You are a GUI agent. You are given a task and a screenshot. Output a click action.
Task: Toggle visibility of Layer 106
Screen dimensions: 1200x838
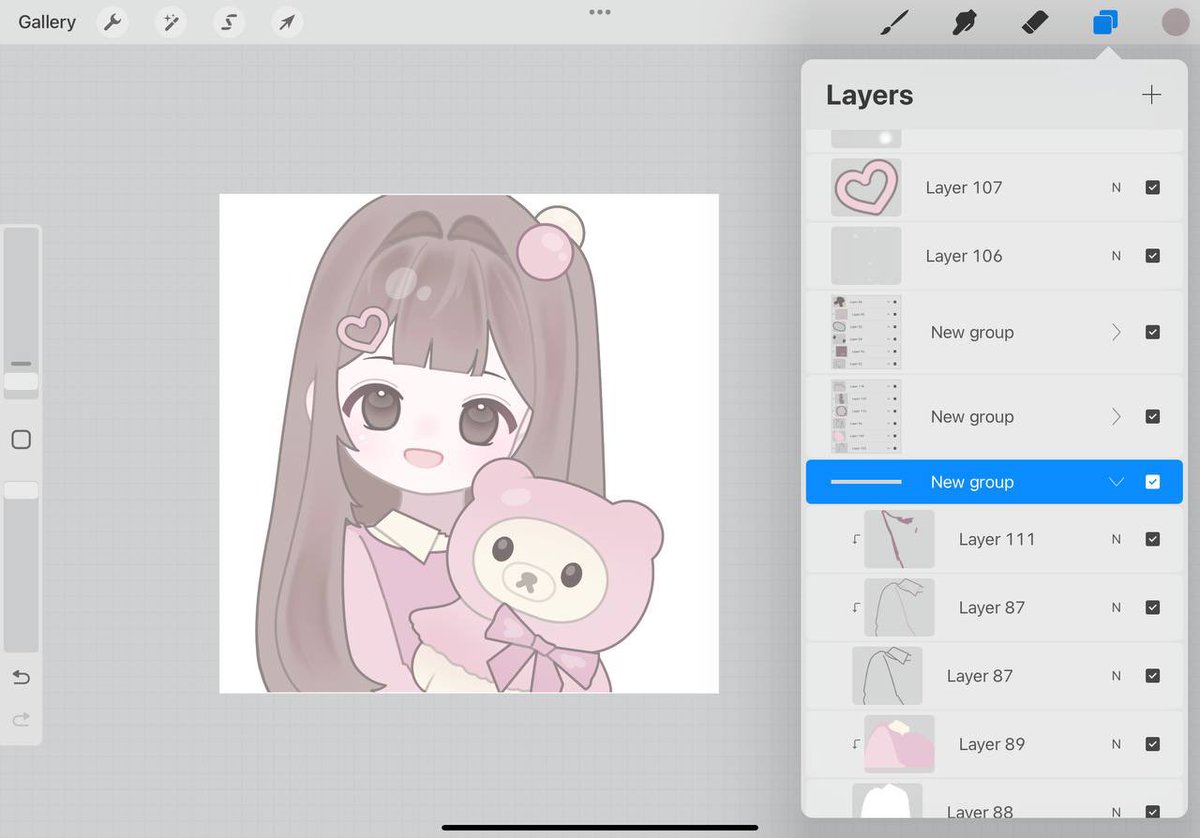[1152, 255]
